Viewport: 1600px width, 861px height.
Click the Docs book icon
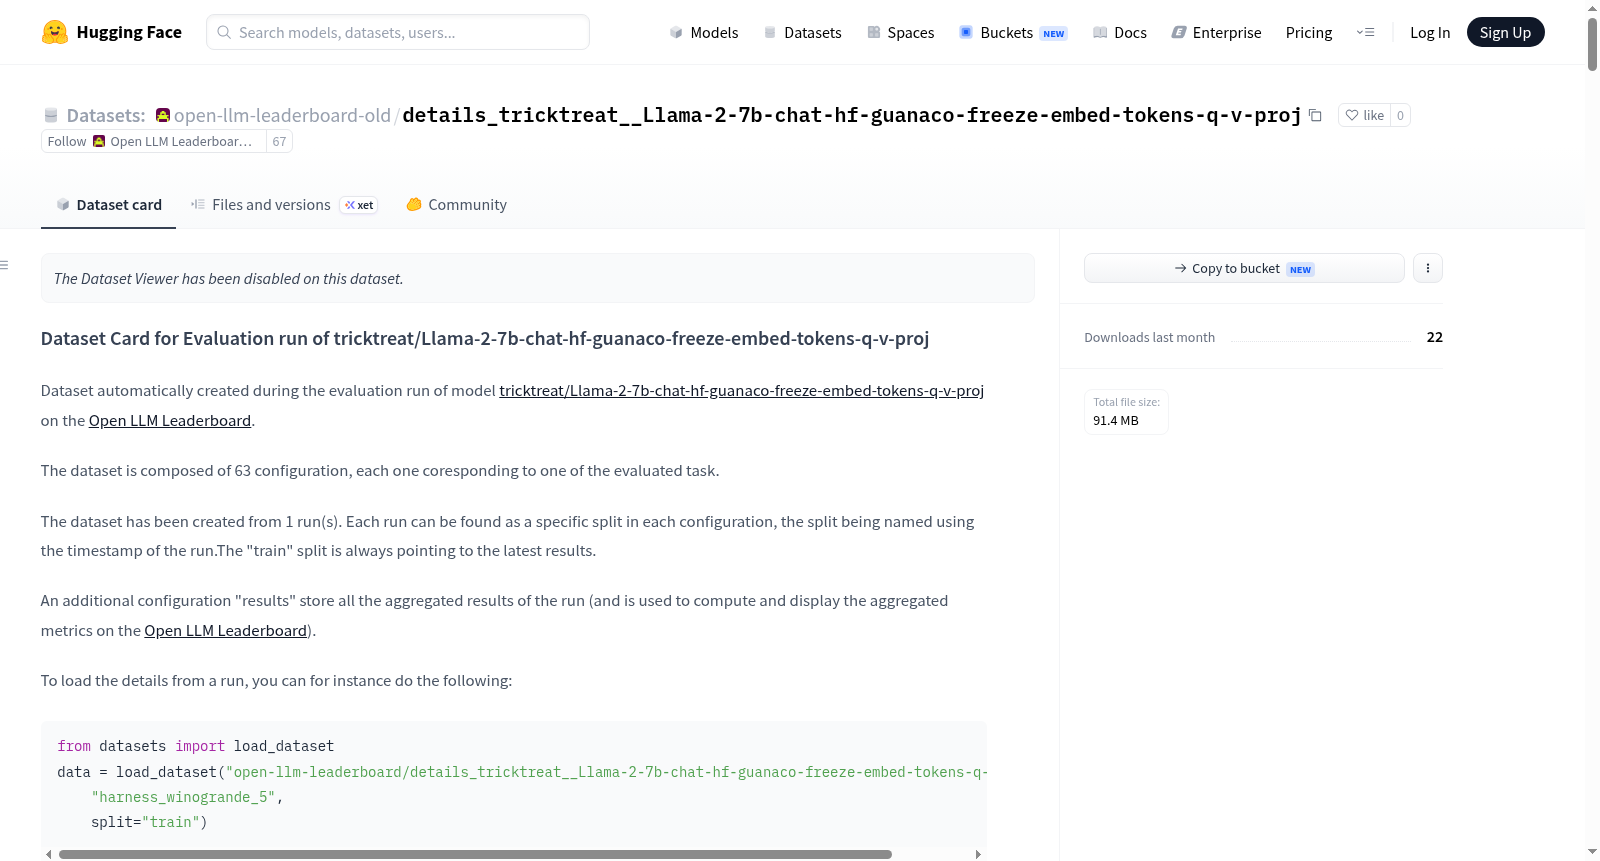[1100, 33]
